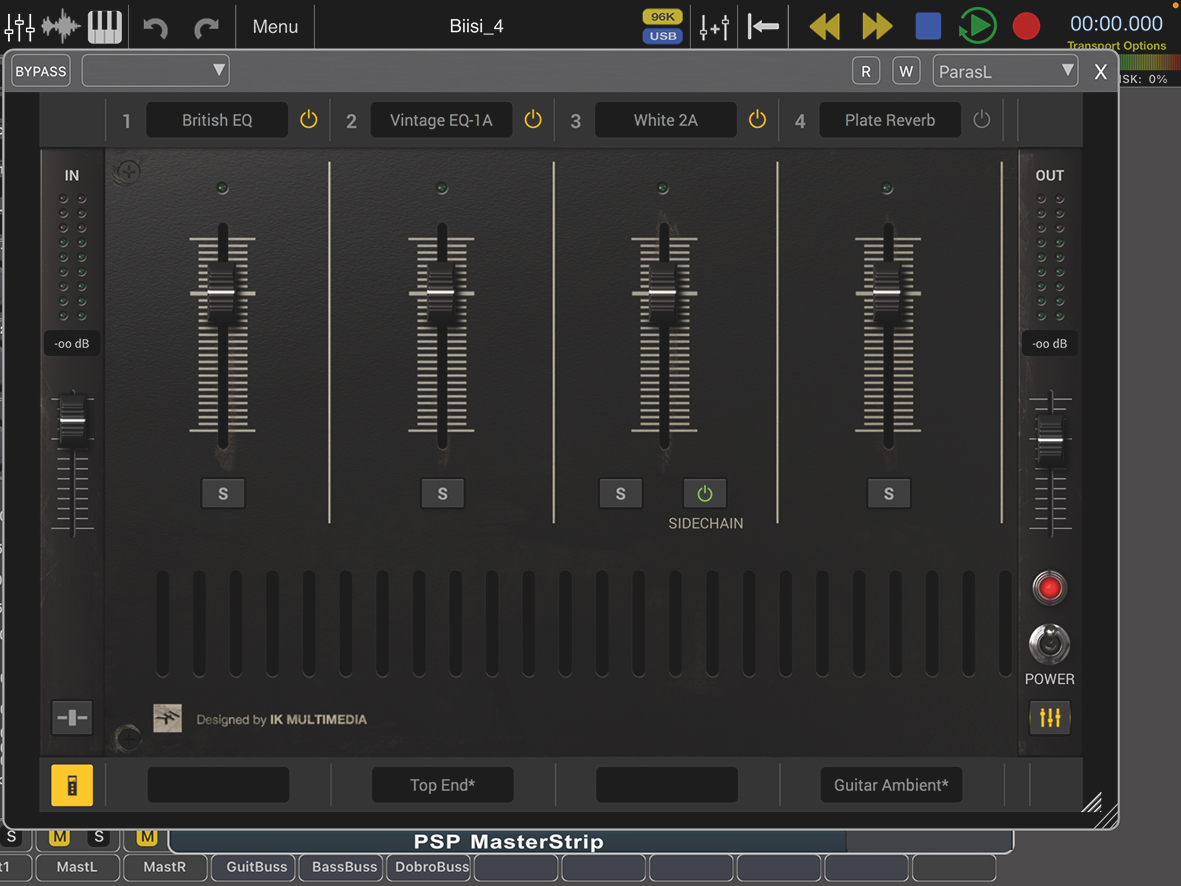Toggle power for Plate Reverb slot

pos(981,119)
